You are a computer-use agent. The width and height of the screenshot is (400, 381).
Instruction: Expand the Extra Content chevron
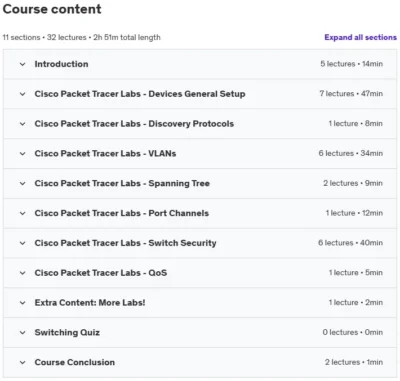pyautogui.click(x=22, y=303)
